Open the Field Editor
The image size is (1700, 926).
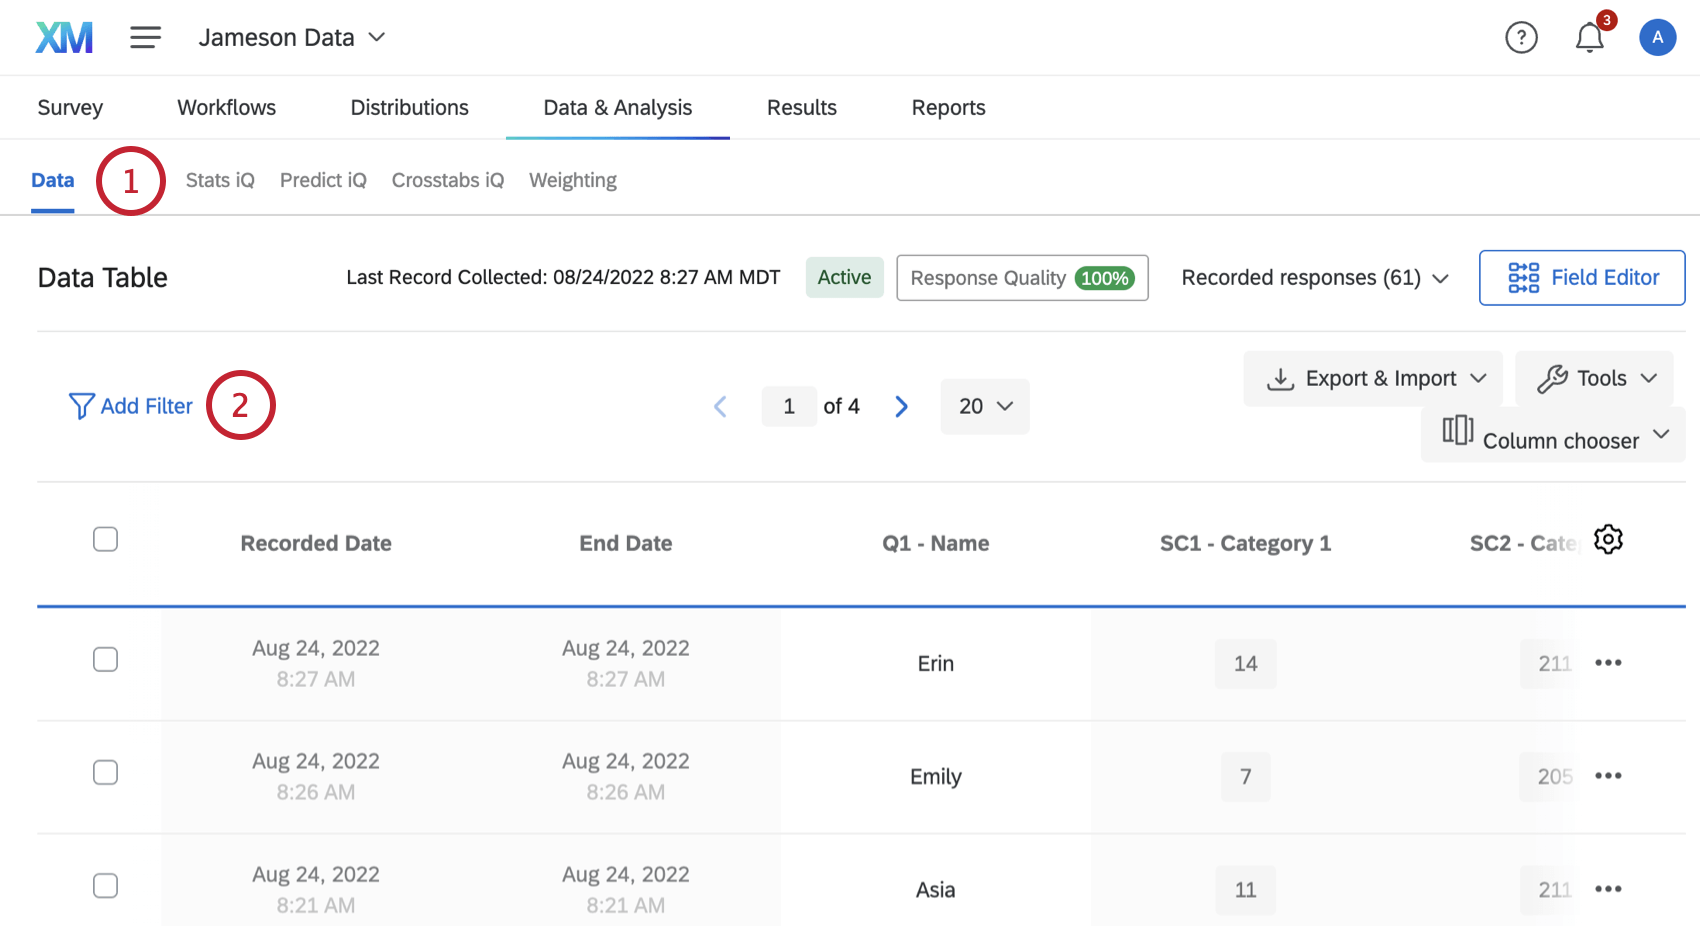tap(1582, 278)
